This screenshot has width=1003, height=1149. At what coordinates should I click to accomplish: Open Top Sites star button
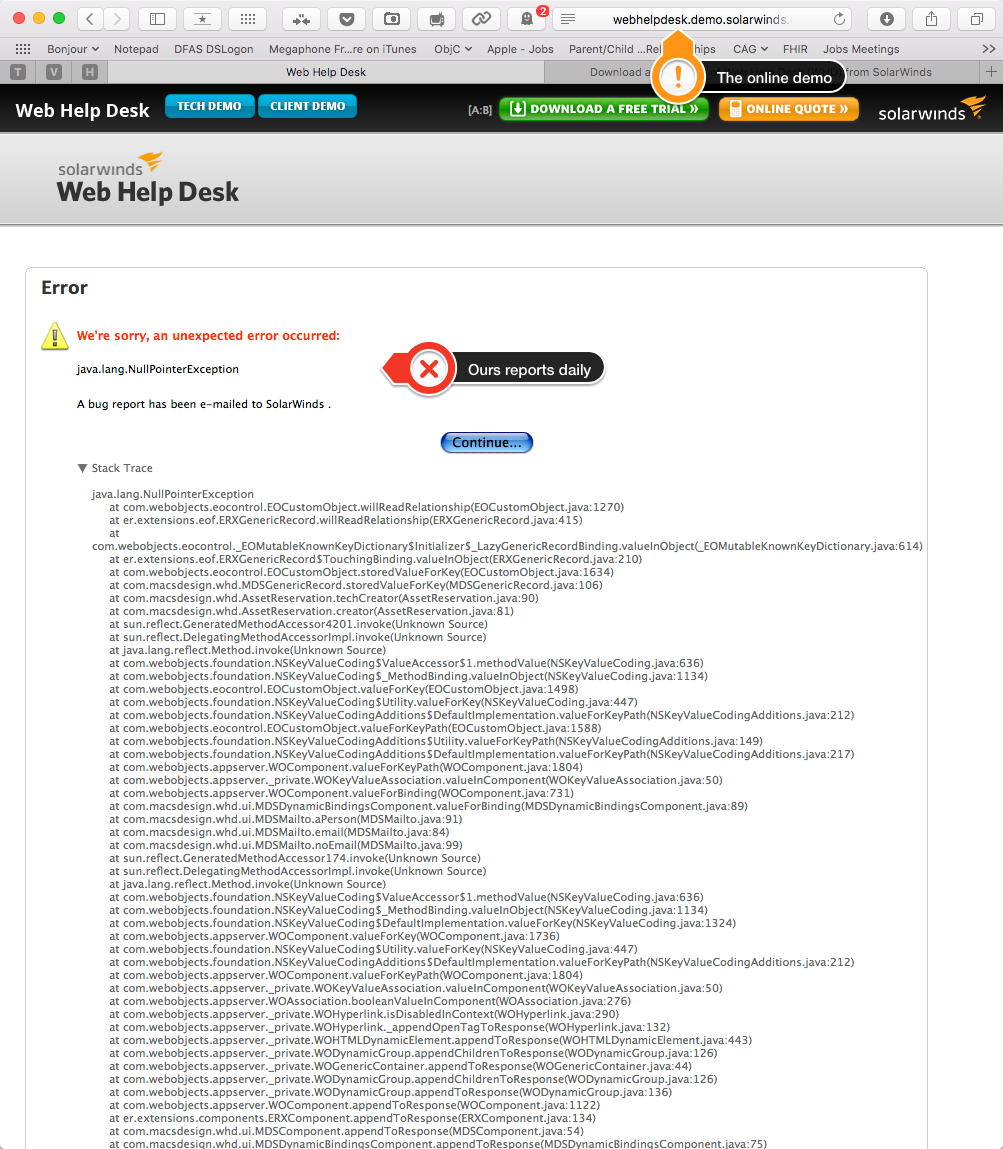click(203, 19)
